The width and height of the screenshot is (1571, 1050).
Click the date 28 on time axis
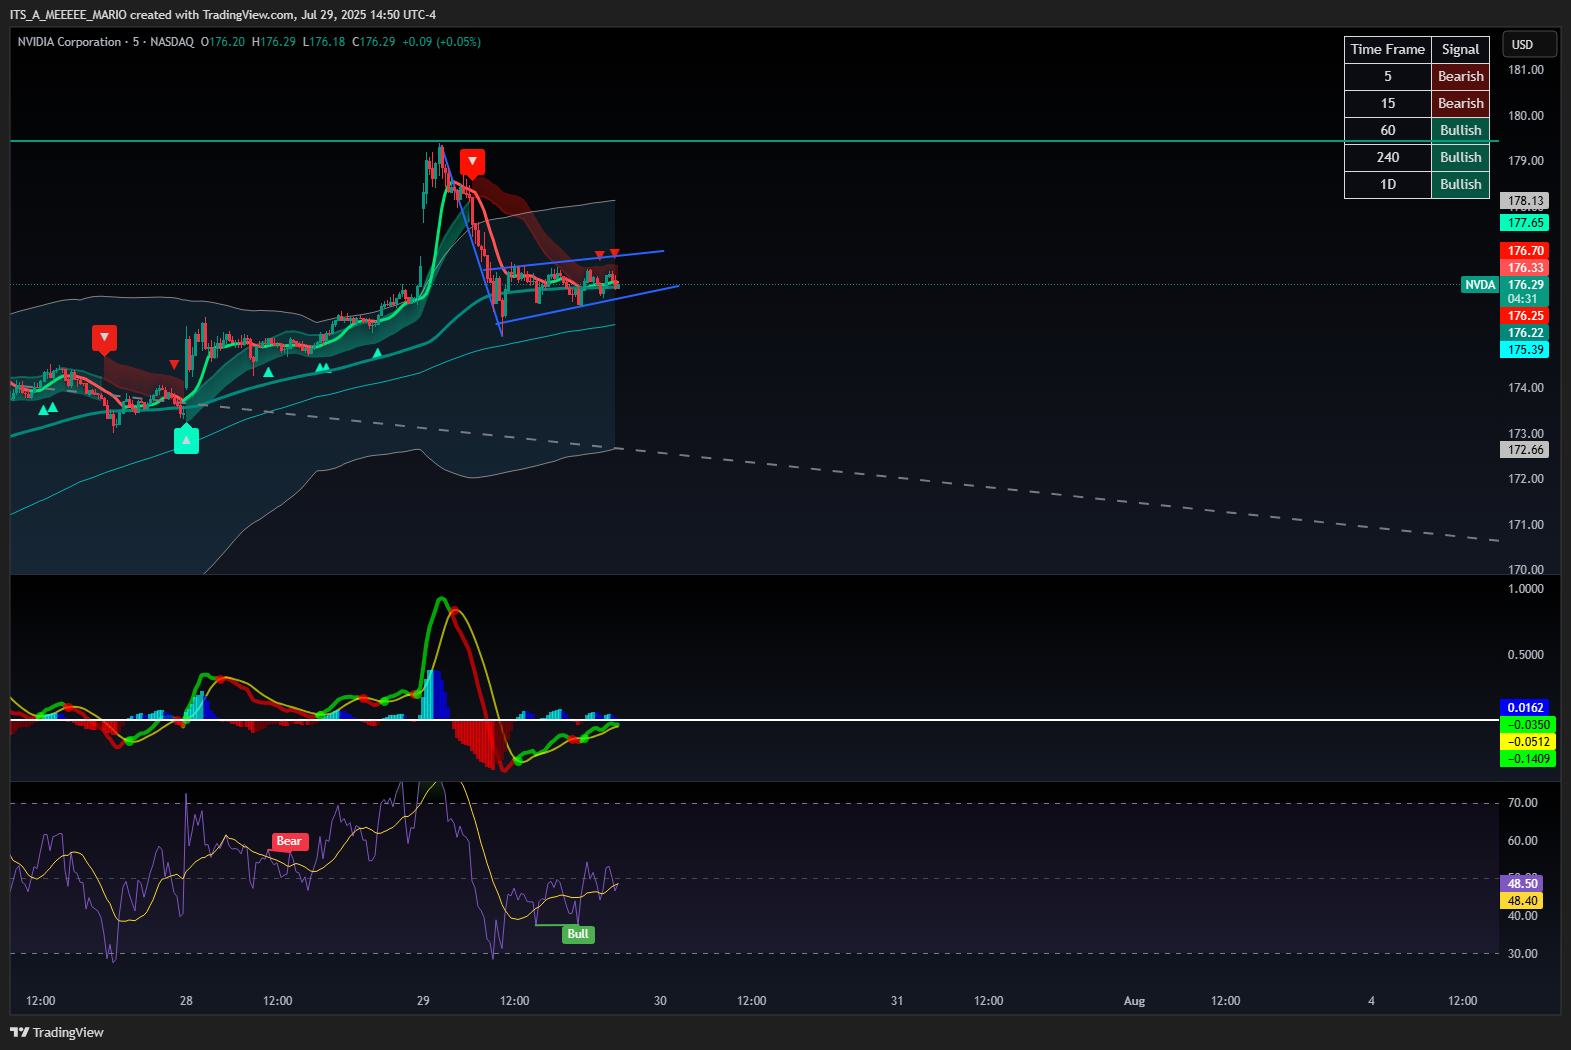point(186,1001)
